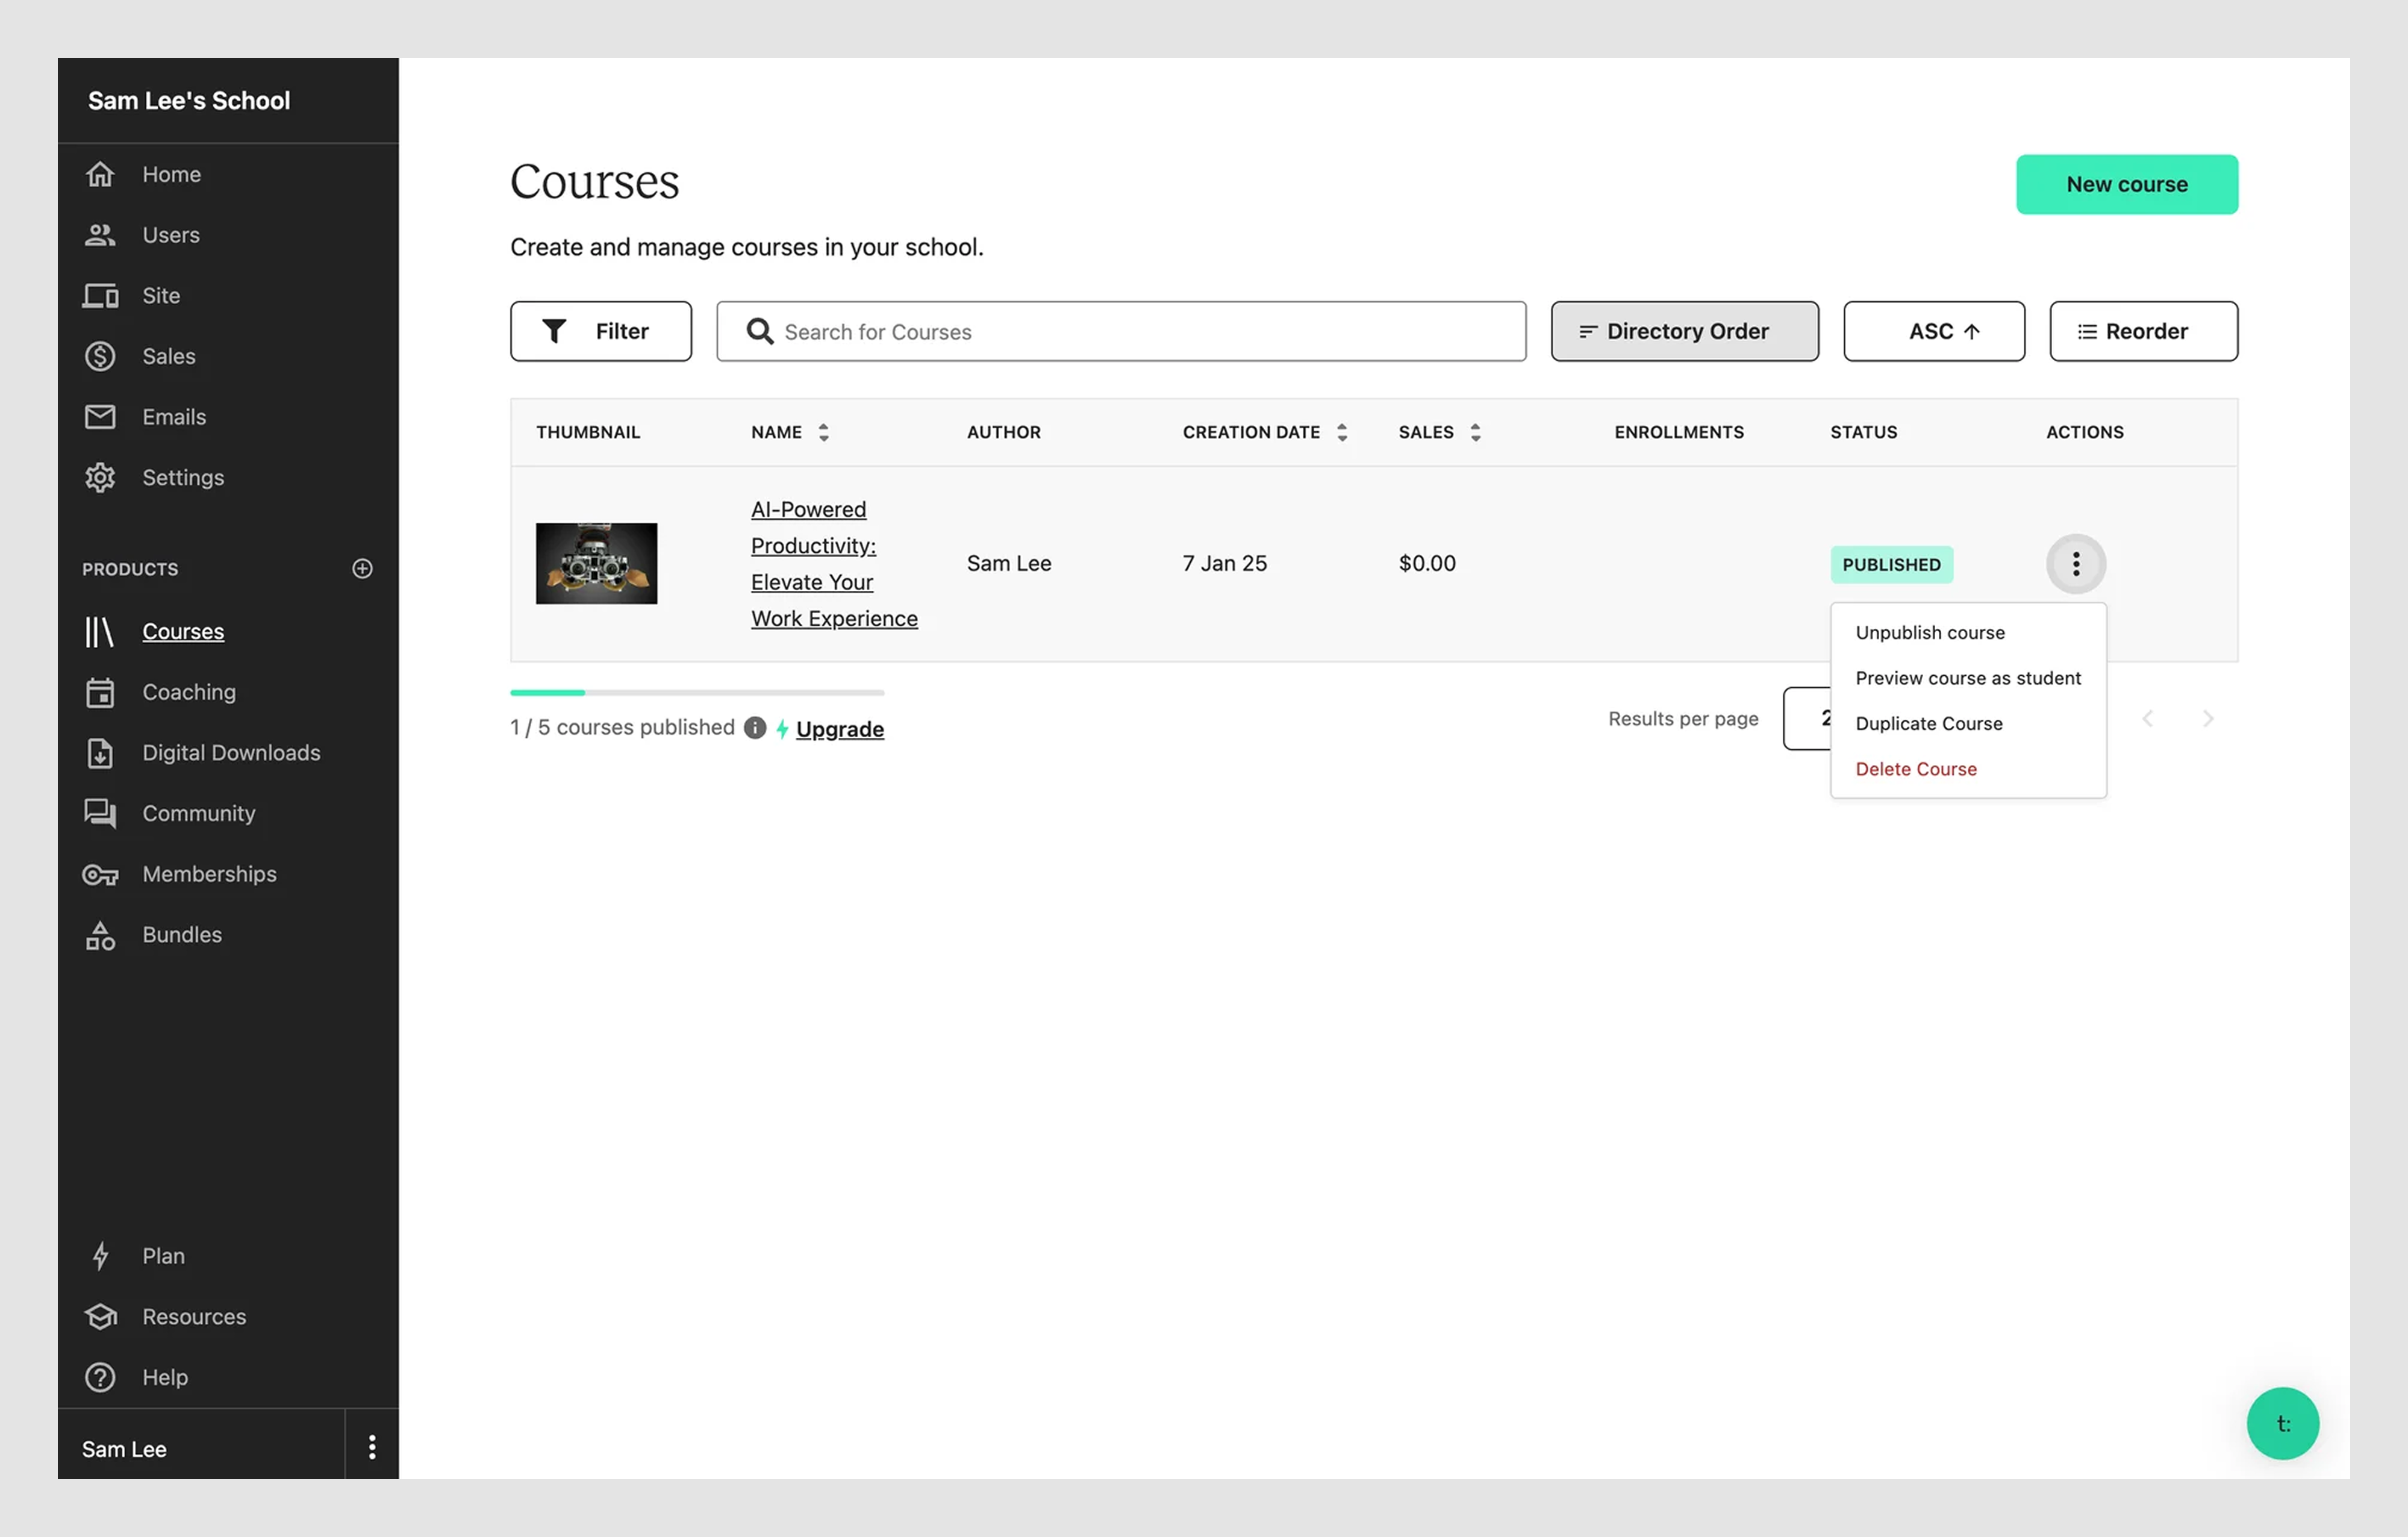The image size is (2408, 1537).
Task: Click the course thumbnail image
Action: click(596, 564)
